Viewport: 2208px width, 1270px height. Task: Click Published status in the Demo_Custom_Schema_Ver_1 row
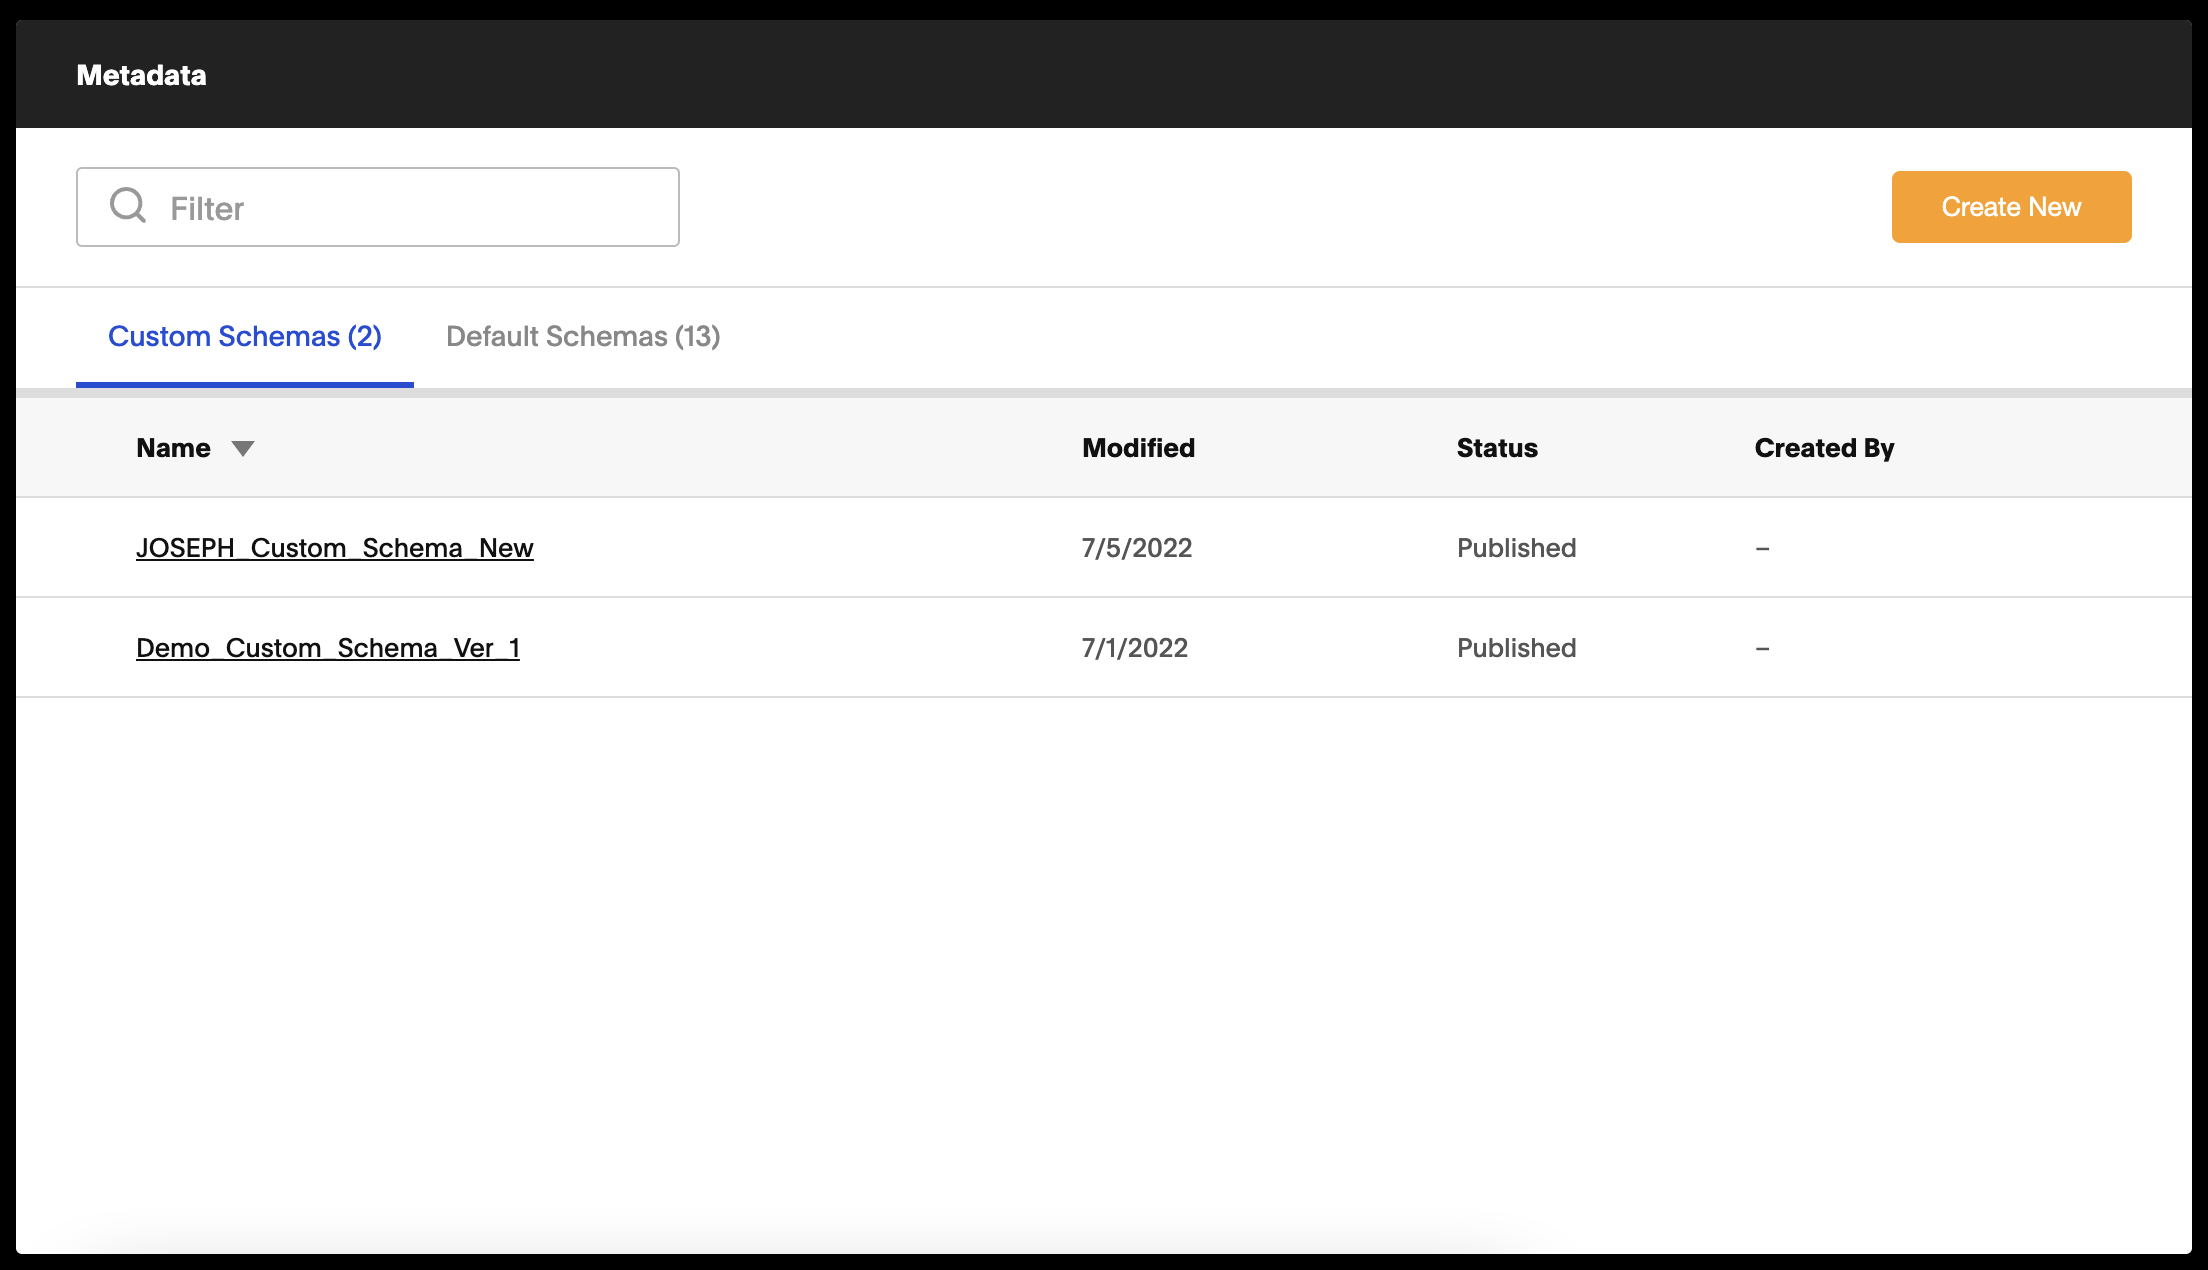1516,648
